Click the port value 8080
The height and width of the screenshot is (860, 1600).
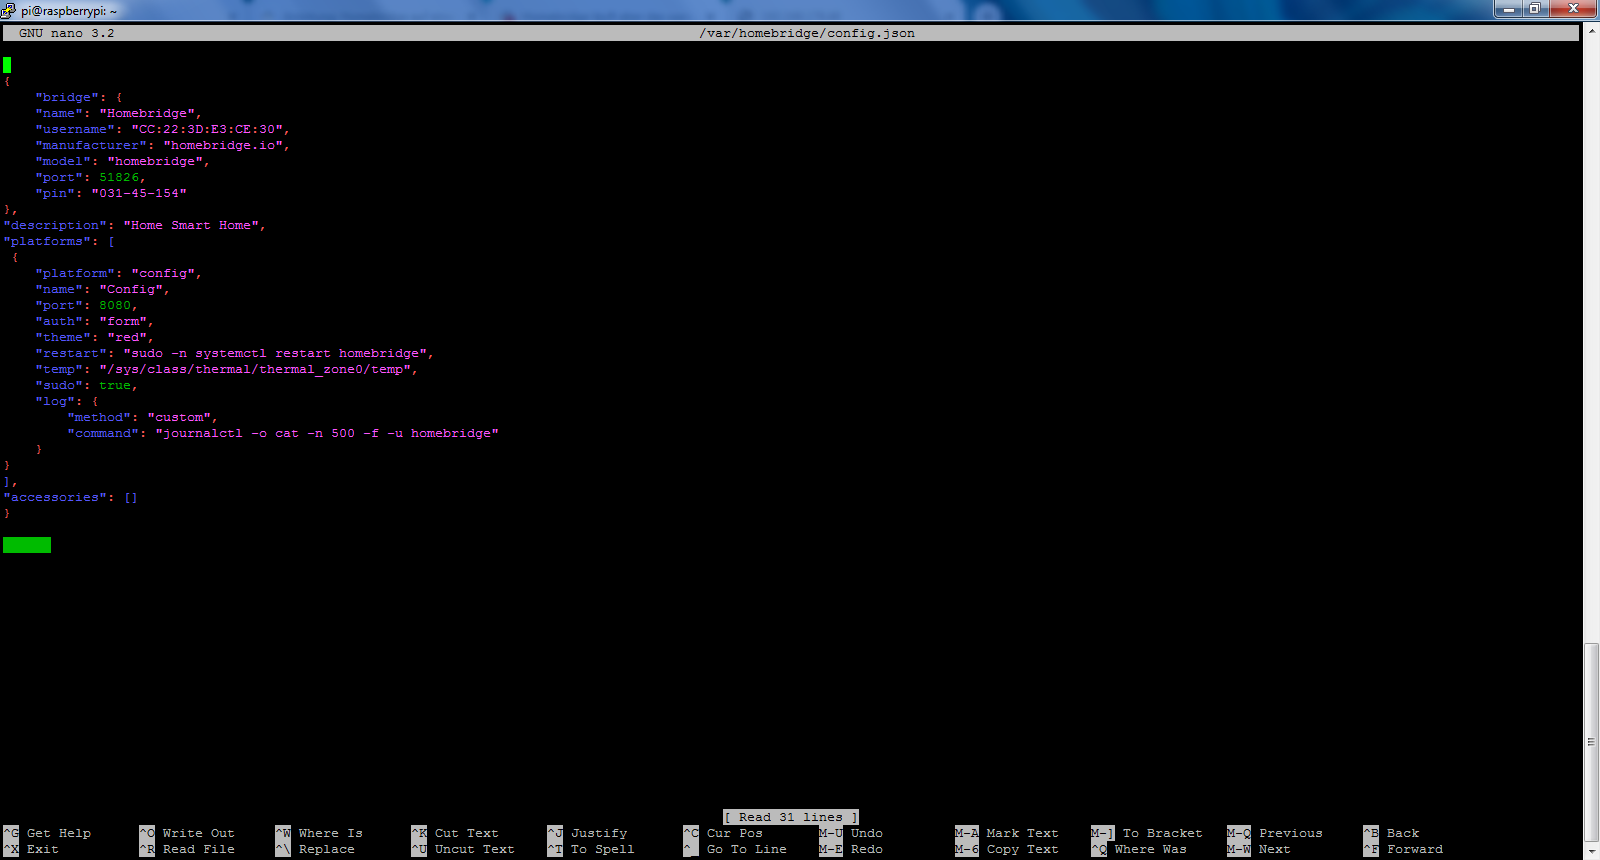115,305
